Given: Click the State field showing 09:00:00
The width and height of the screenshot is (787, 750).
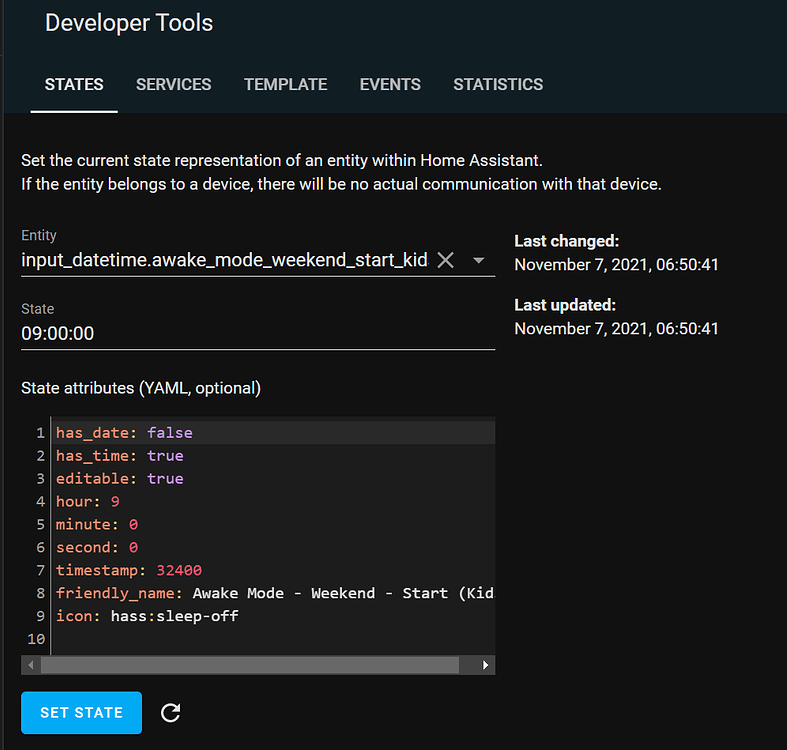Looking at the screenshot, I should point(257,333).
